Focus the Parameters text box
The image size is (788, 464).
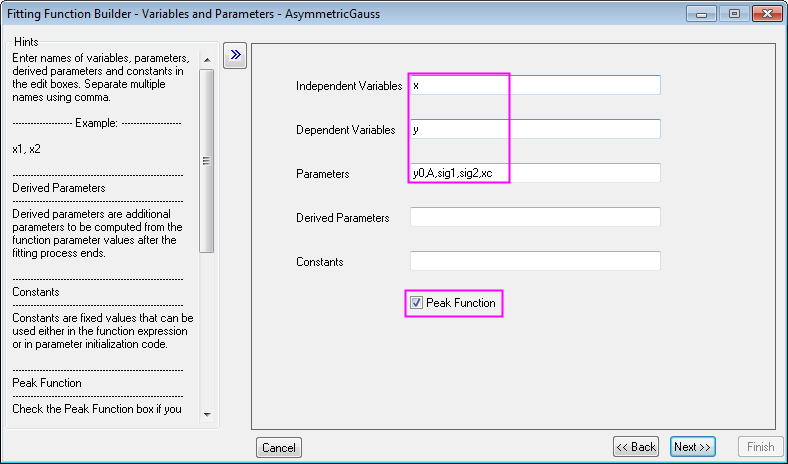[x=535, y=173]
